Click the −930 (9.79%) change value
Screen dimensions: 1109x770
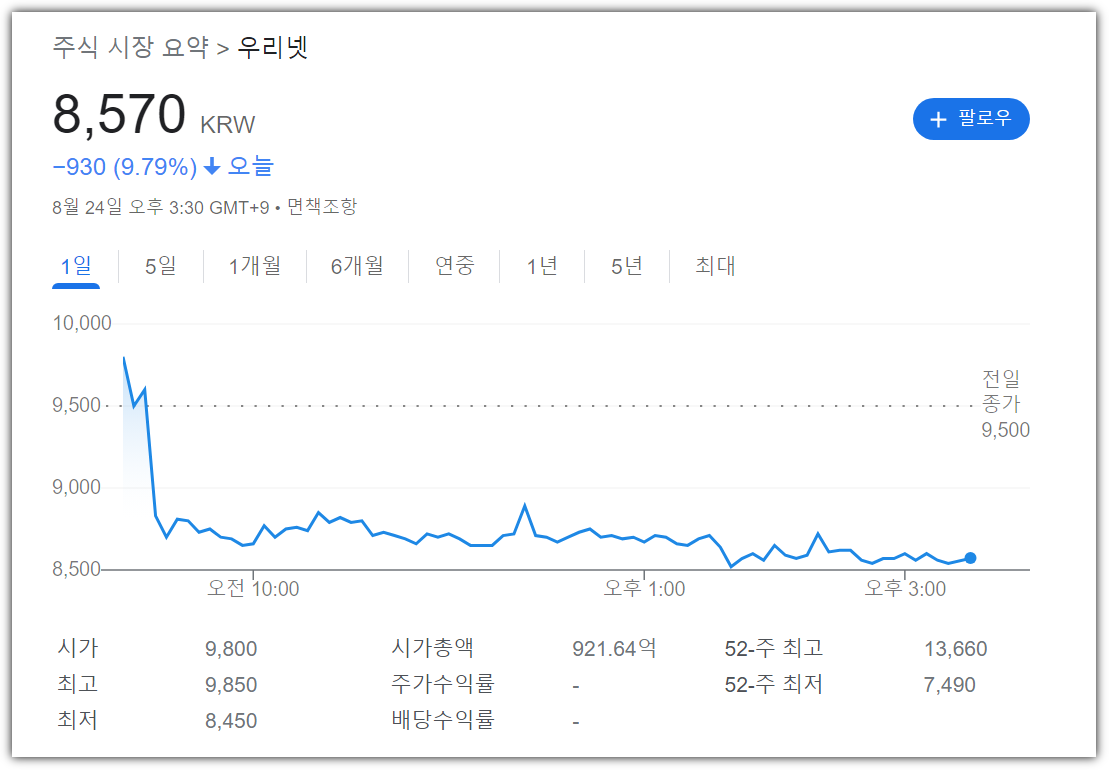tap(124, 167)
